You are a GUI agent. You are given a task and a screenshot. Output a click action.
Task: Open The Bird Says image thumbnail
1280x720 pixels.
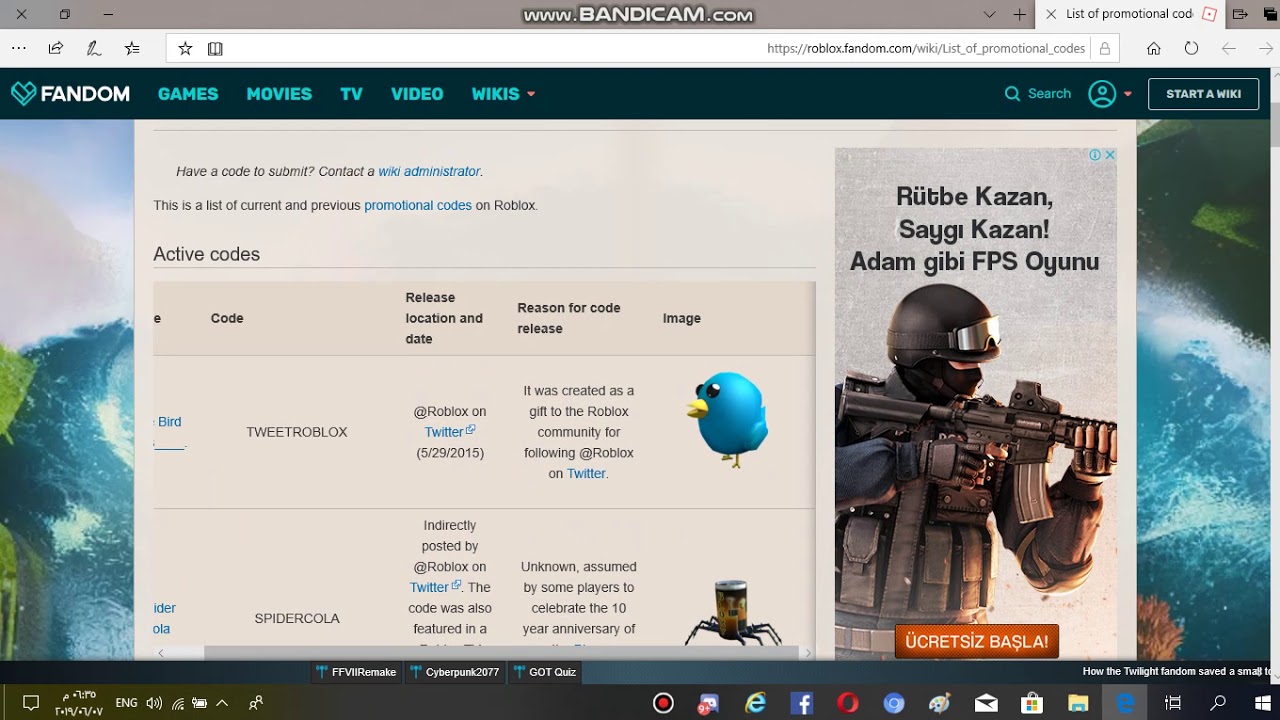click(x=727, y=420)
